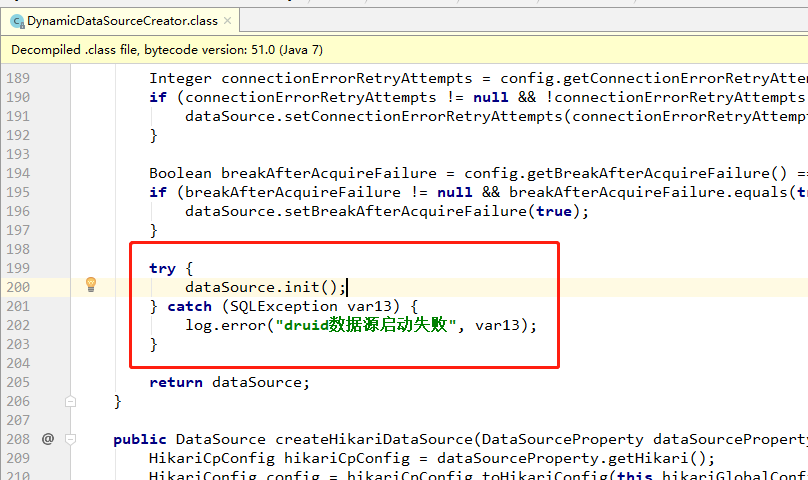
Task: Click the "druid数据源启动失败" string literal
Action: pos(366,325)
